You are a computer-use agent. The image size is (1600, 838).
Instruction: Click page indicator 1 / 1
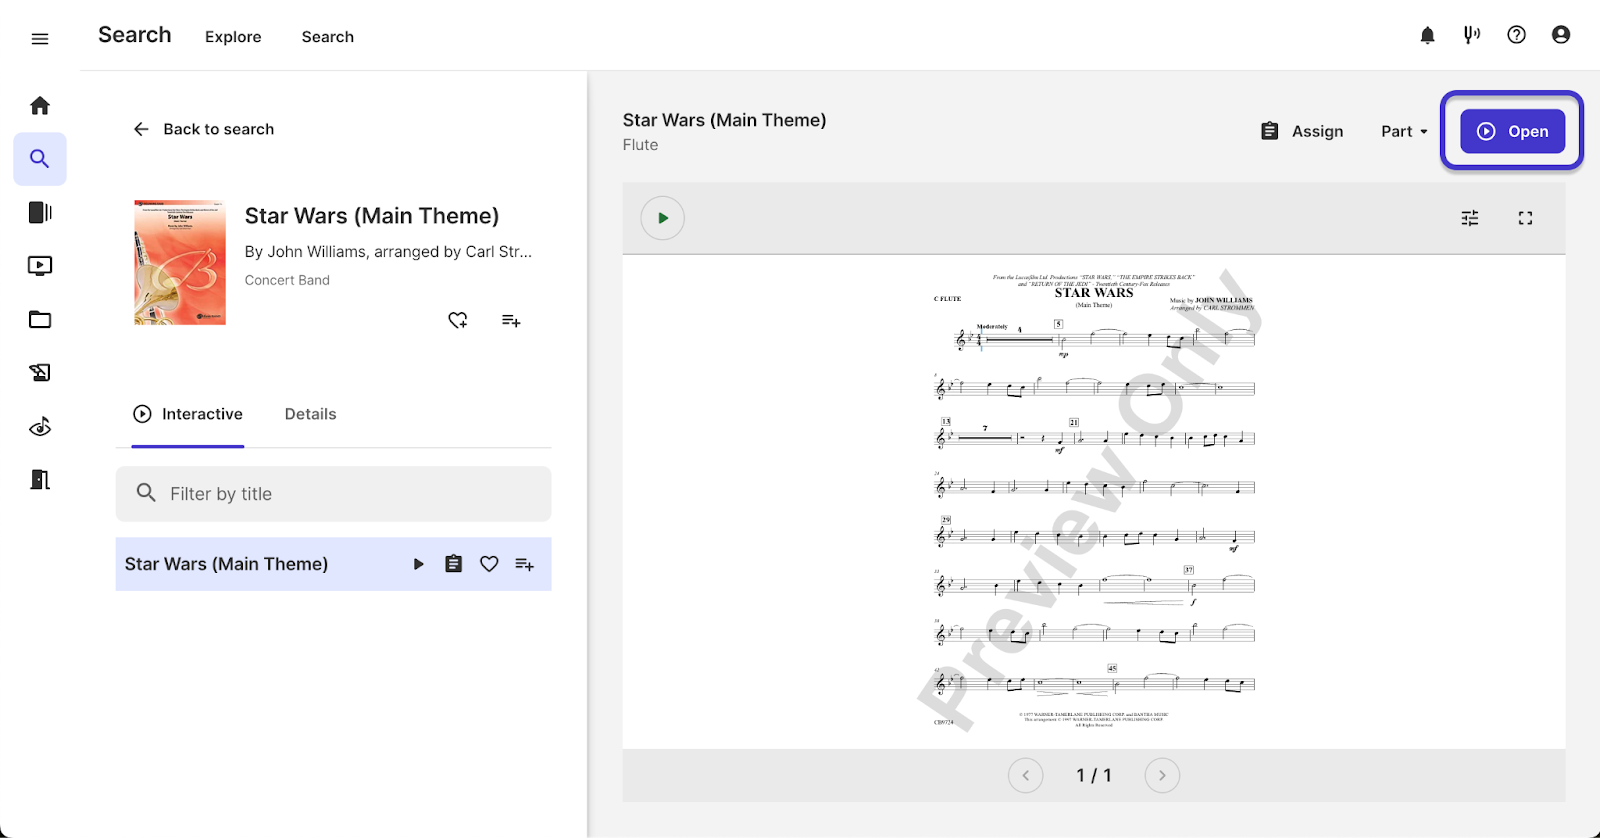(1094, 775)
